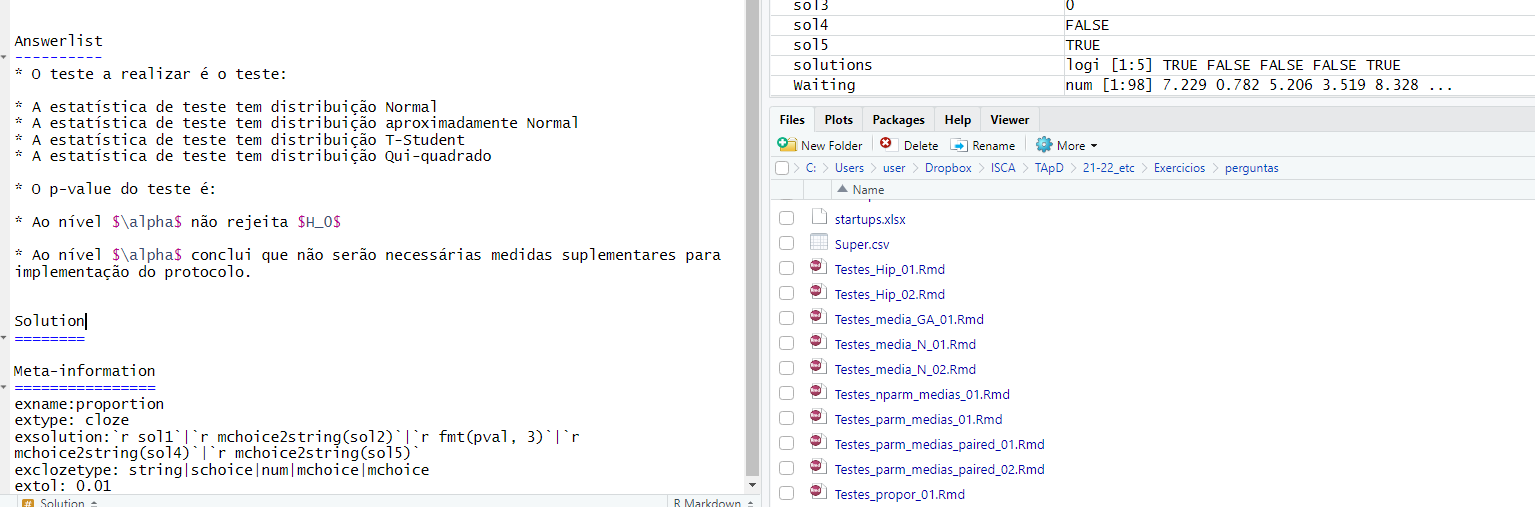Click the Meta-information heading in editor
1535x507 pixels.
[x=85, y=371]
